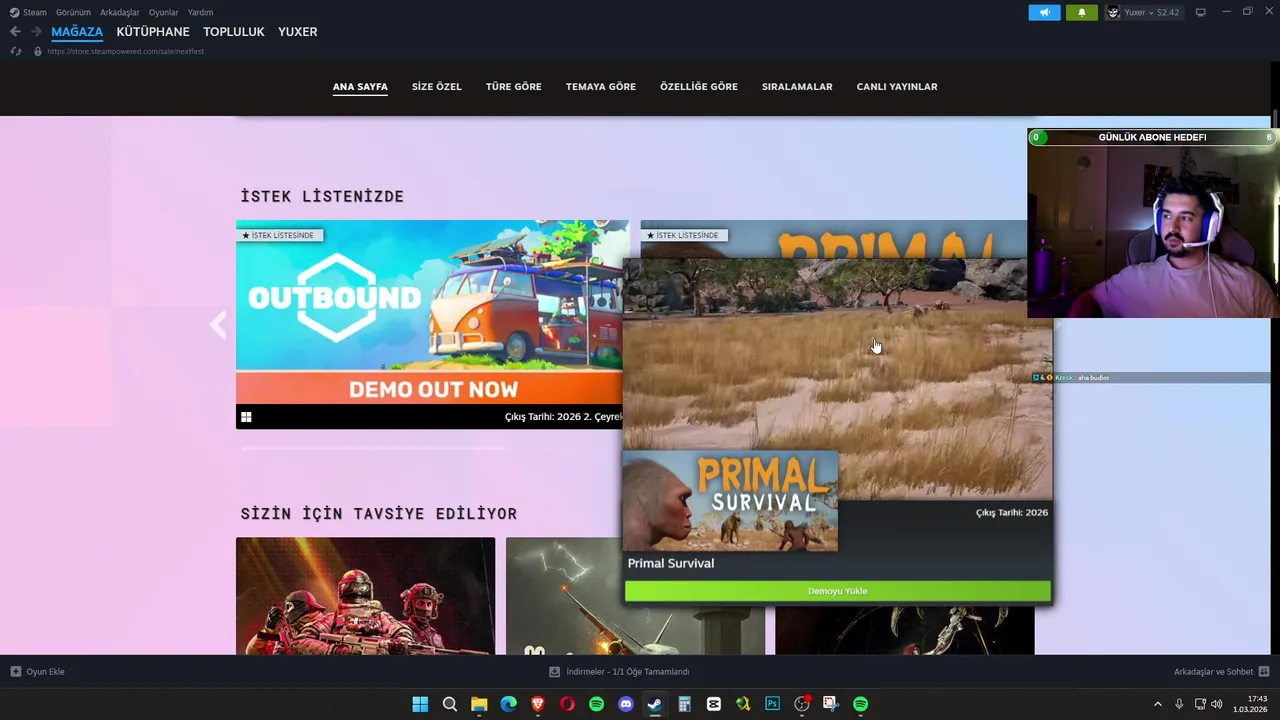Open the Outbound demo banner
1280x720 pixels.
[x=432, y=312]
